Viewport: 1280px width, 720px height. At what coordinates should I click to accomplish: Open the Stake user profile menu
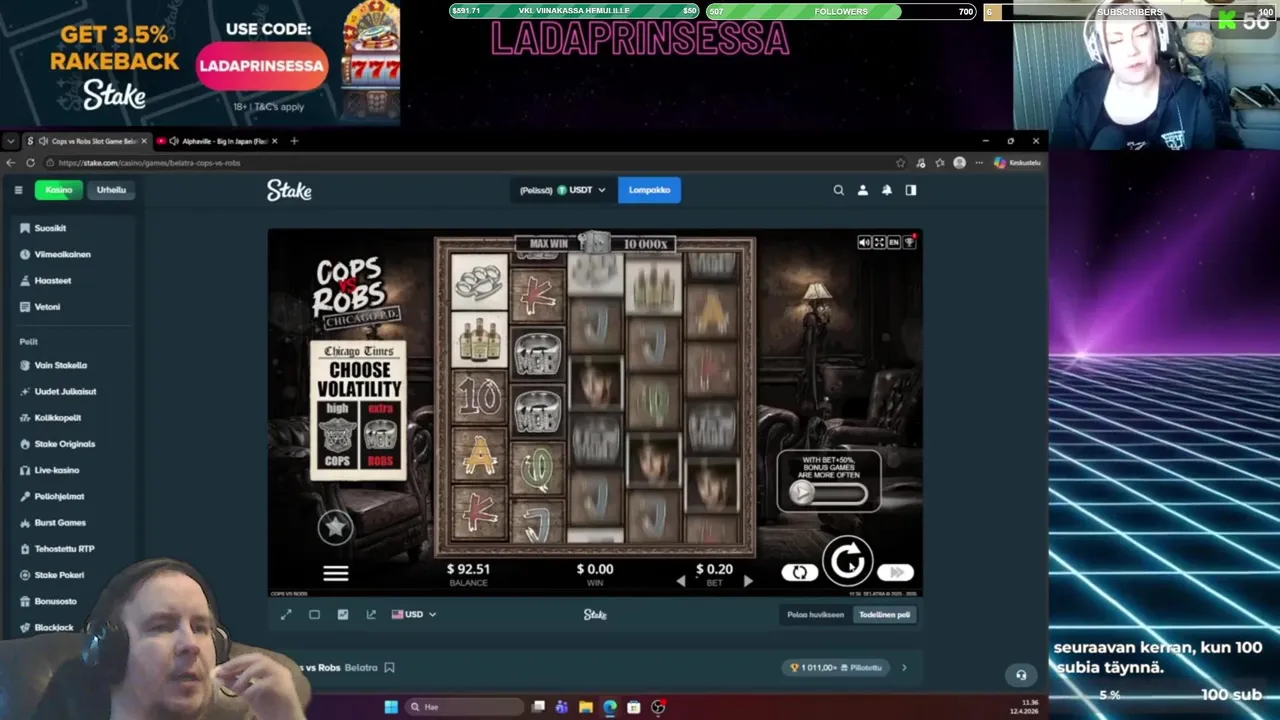coord(863,190)
